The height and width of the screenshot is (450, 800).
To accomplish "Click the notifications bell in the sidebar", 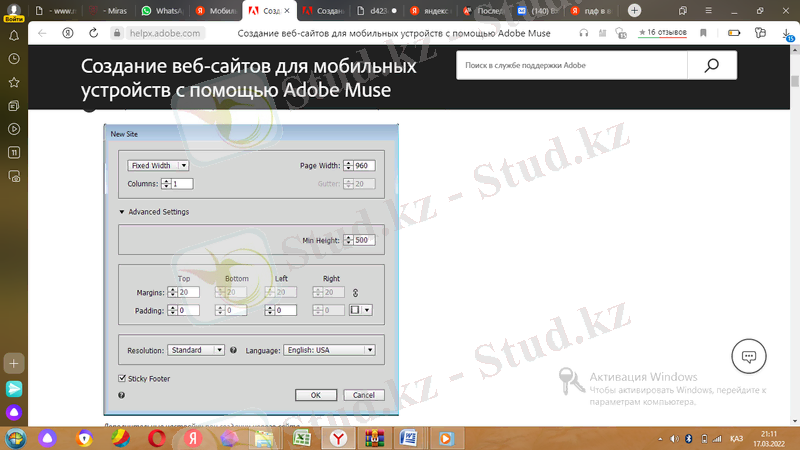I will pyautogui.click(x=14, y=35).
